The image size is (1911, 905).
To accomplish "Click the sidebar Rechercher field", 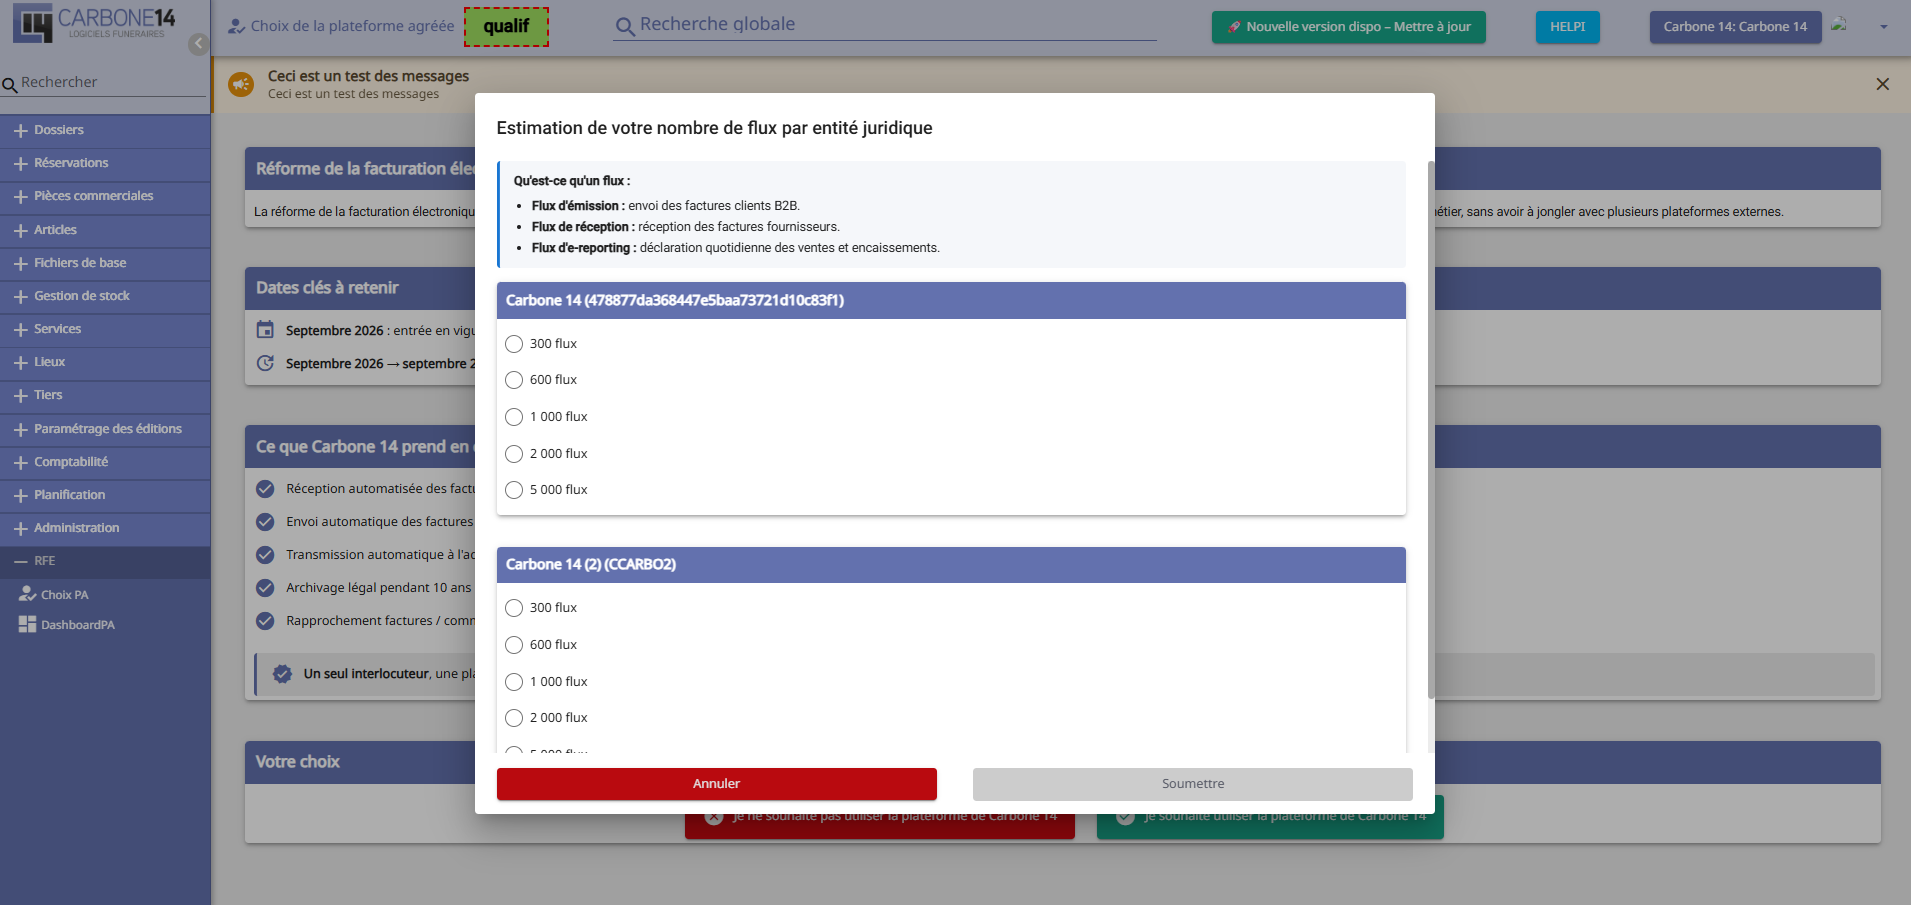I will click(x=105, y=83).
